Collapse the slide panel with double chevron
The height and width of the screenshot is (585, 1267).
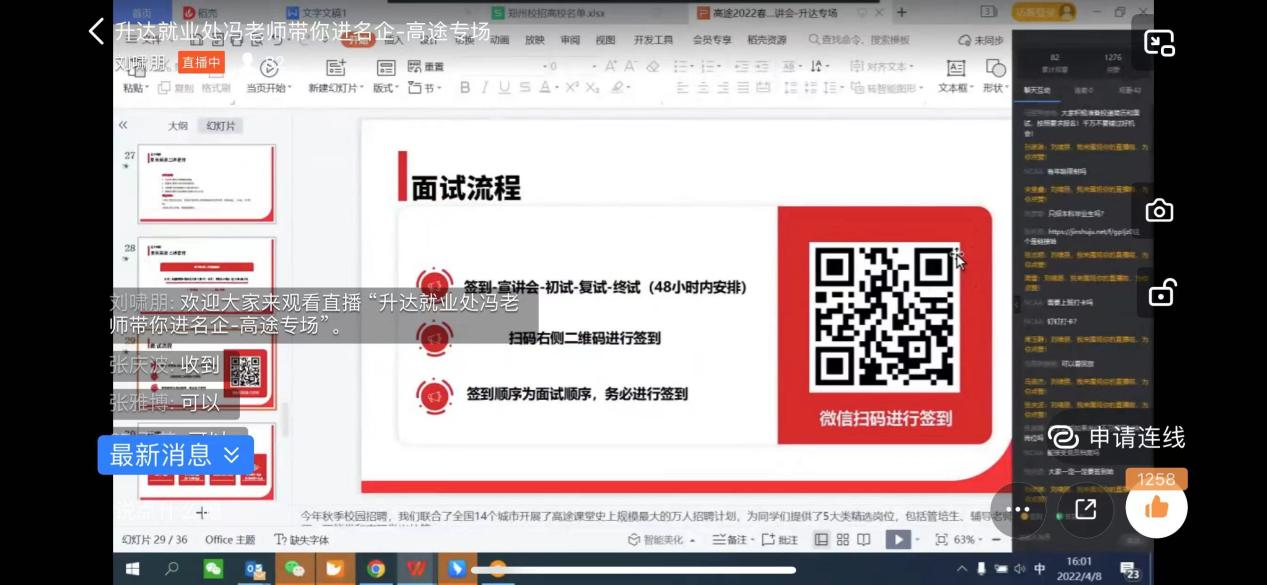pyautogui.click(x=123, y=126)
